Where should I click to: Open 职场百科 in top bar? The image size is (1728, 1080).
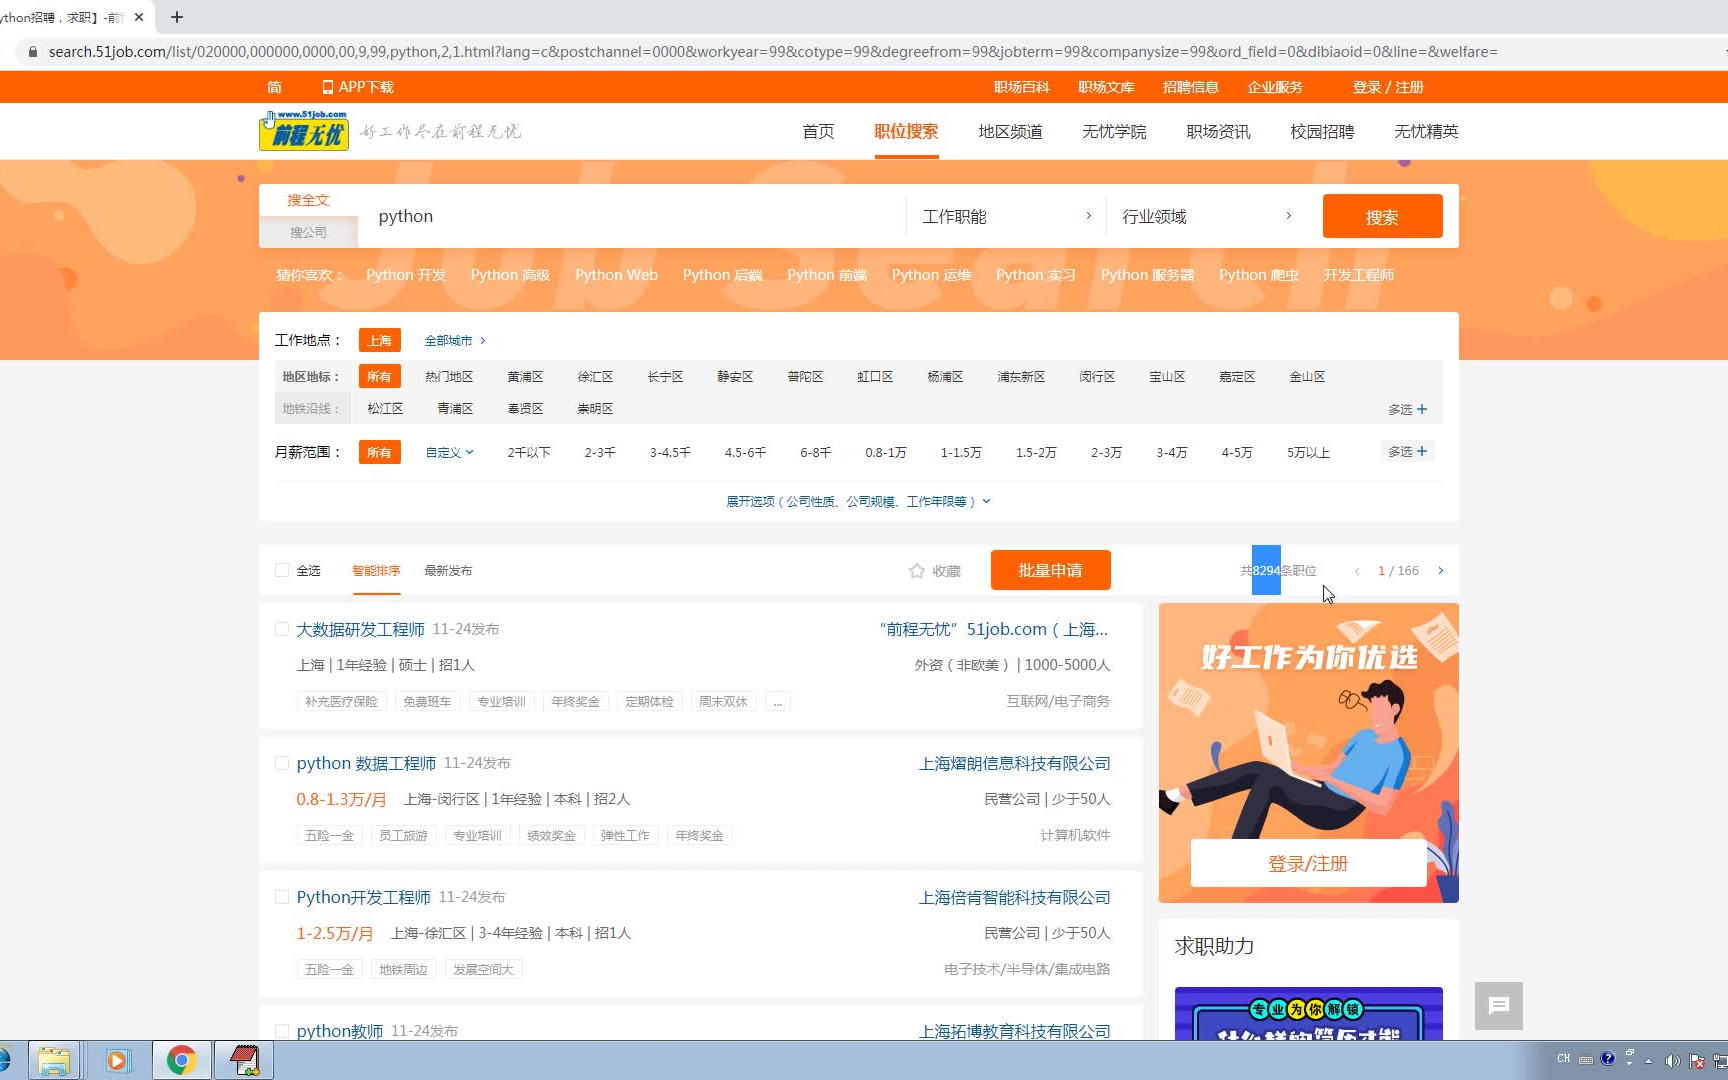(1021, 87)
